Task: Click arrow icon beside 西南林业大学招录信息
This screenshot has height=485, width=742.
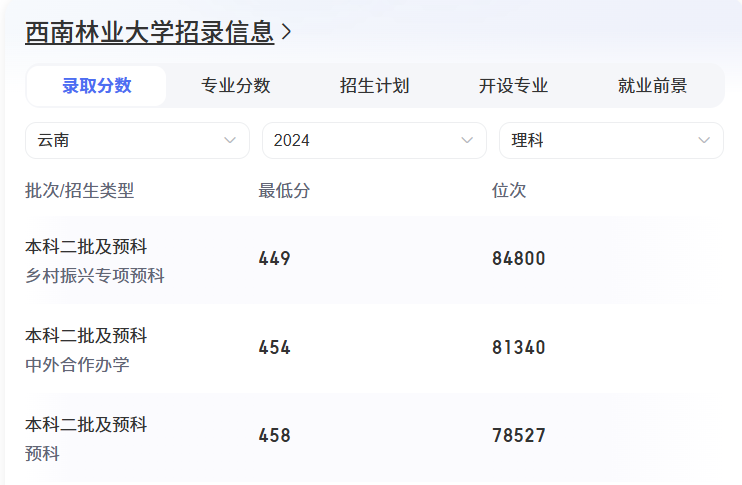Action: click(286, 32)
